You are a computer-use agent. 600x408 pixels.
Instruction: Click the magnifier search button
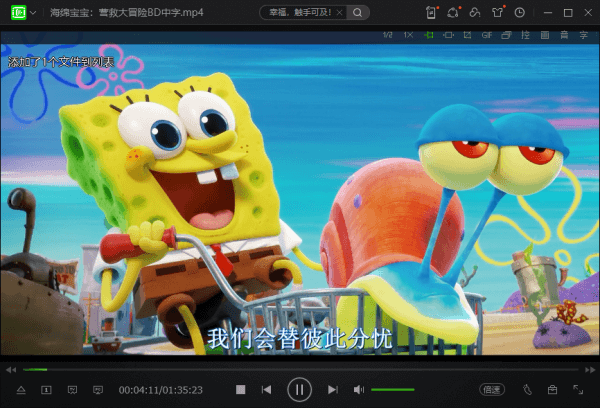[x=357, y=13]
